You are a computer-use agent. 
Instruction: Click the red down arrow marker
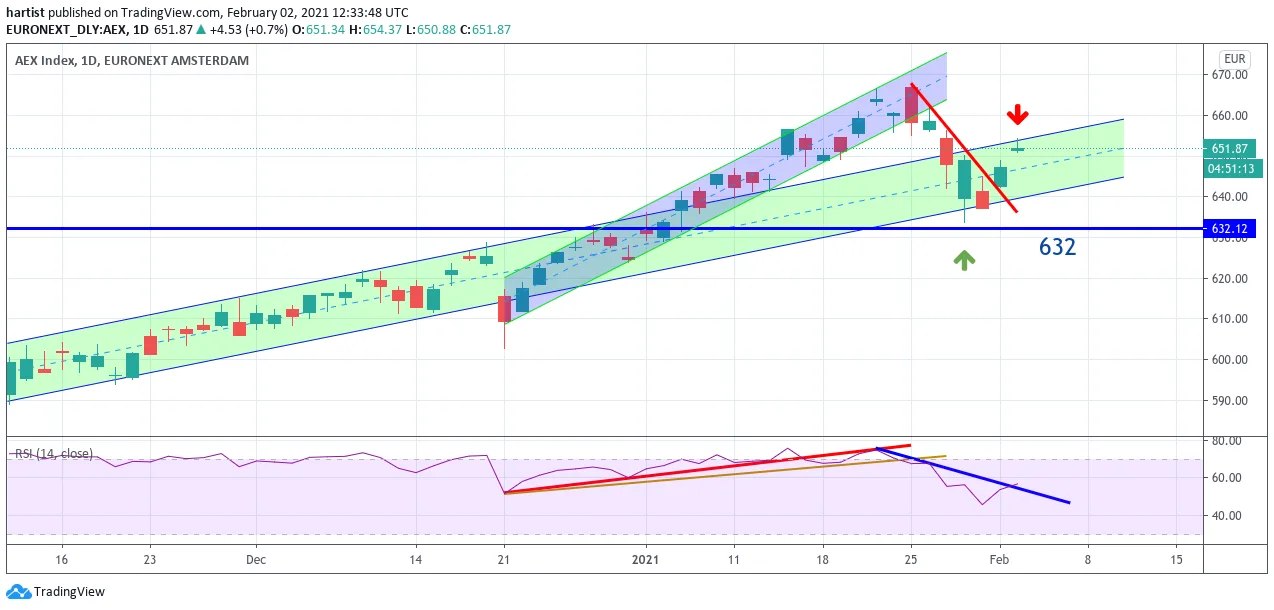(1017, 113)
